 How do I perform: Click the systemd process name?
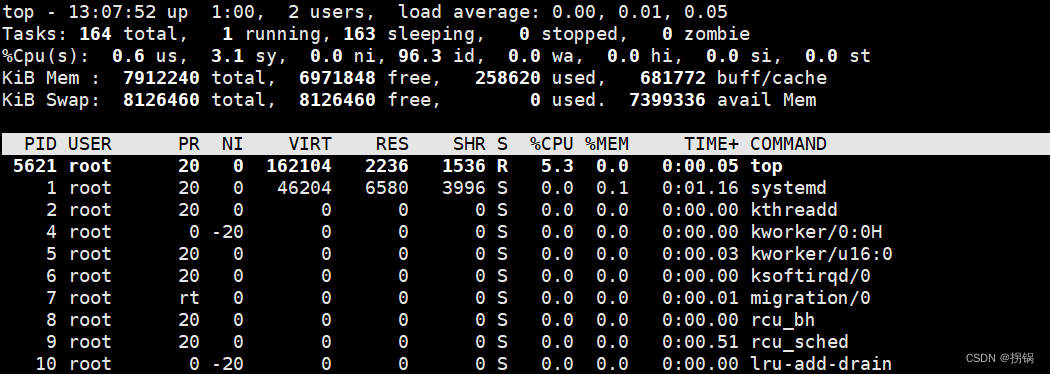coord(788,188)
